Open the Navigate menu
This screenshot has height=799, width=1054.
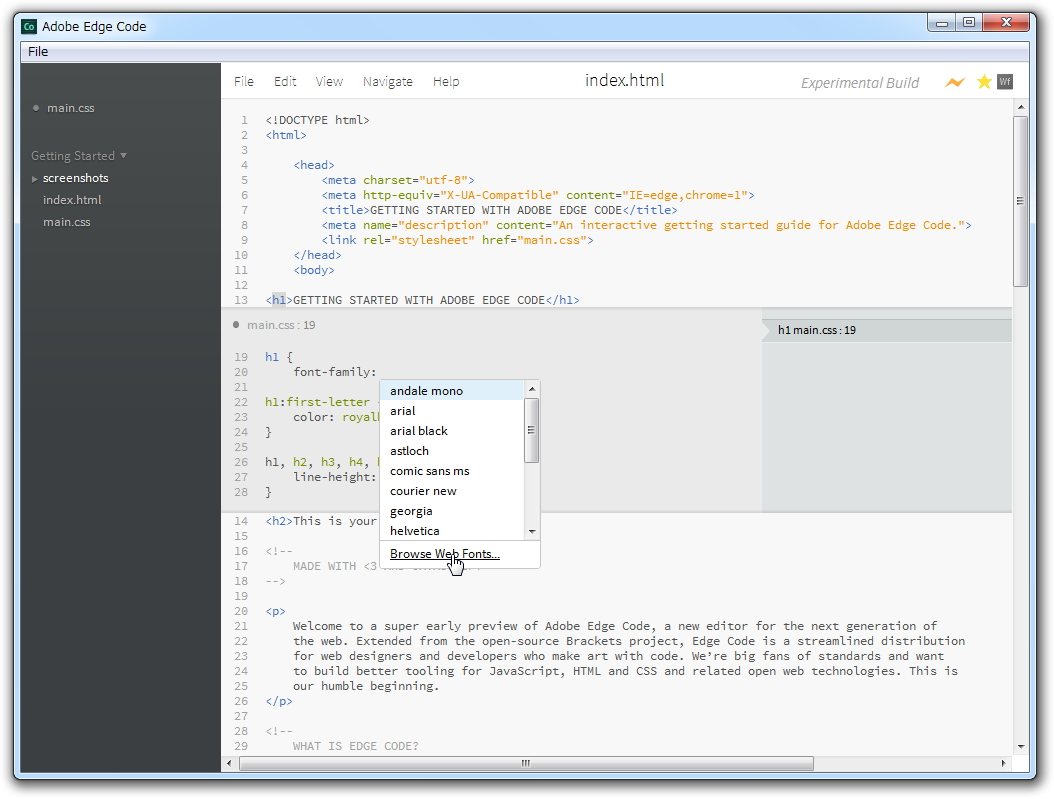click(x=387, y=81)
